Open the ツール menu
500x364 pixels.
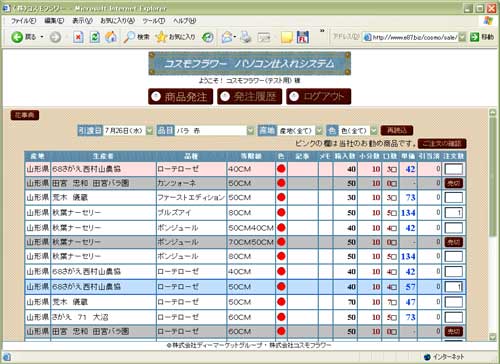click(154, 21)
